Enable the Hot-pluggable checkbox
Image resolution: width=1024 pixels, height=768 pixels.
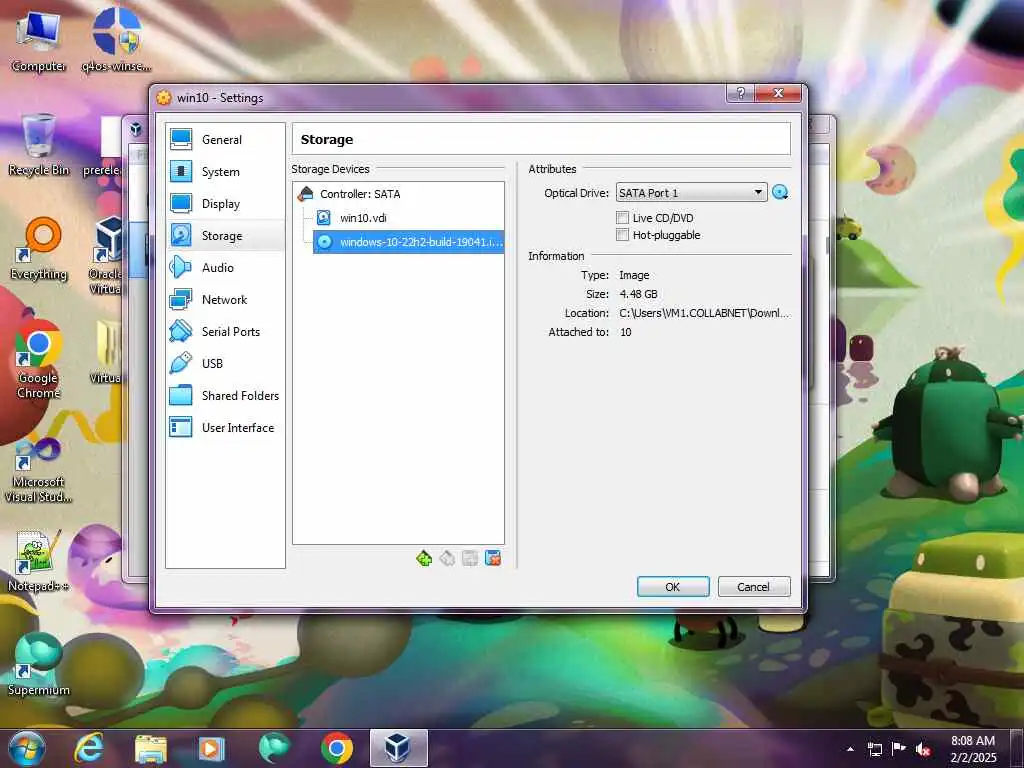[622, 234]
